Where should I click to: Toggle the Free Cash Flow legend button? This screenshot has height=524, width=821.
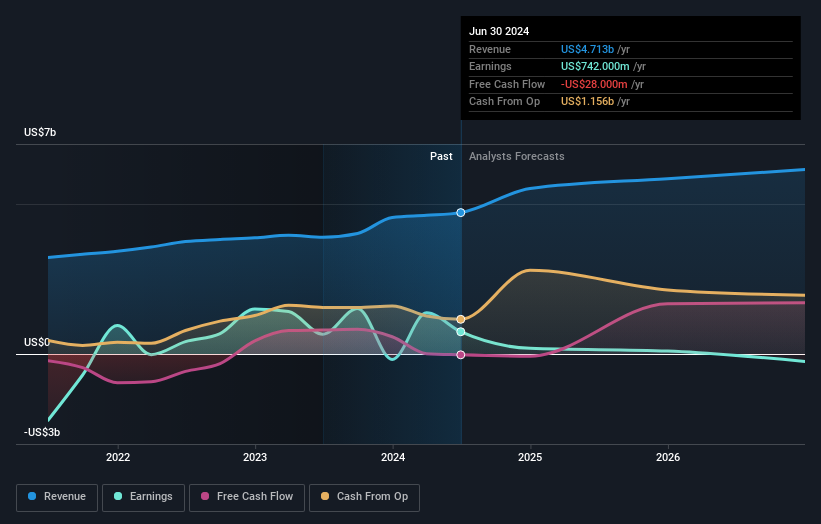(x=247, y=497)
